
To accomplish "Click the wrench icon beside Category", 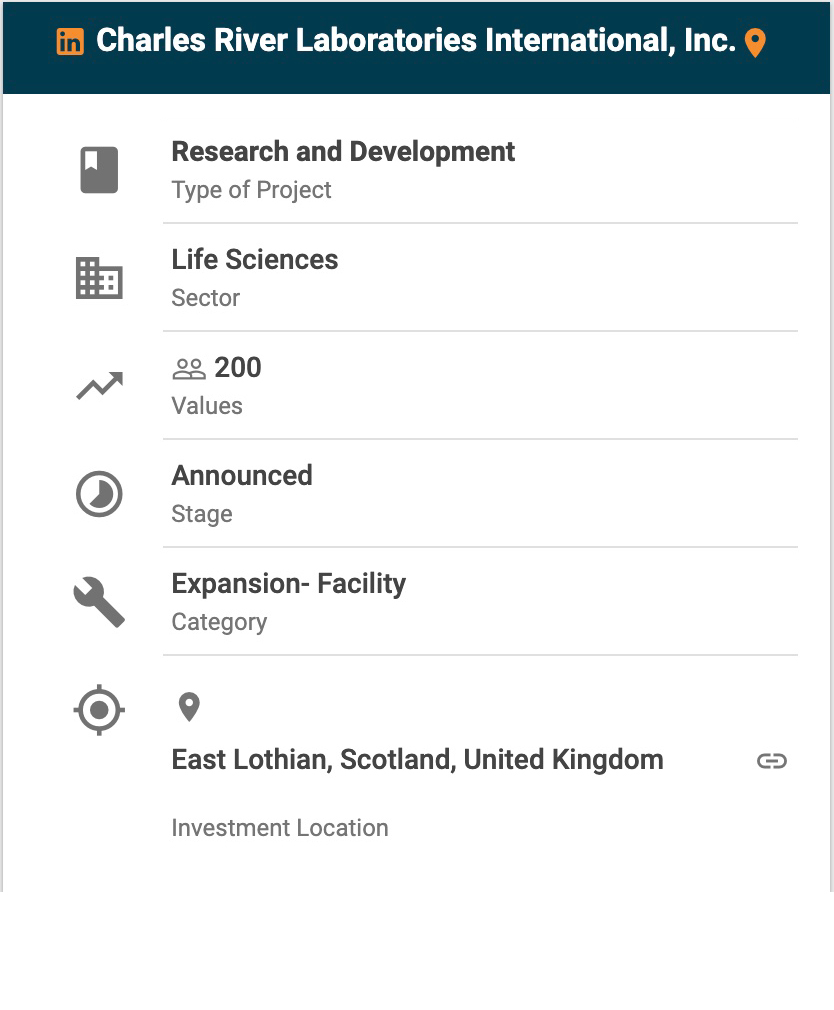I will click(99, 603).
